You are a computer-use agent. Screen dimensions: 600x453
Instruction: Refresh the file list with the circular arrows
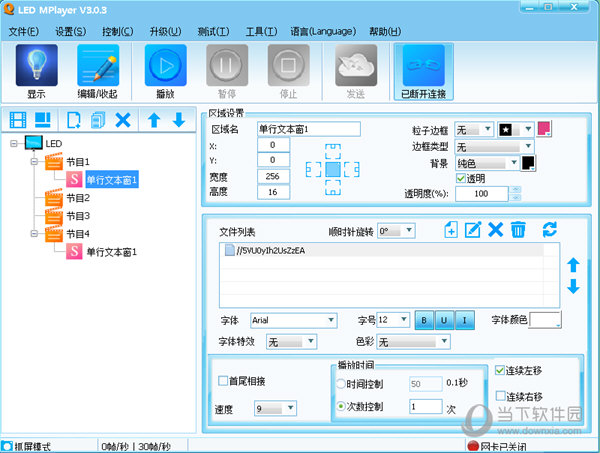549,230
